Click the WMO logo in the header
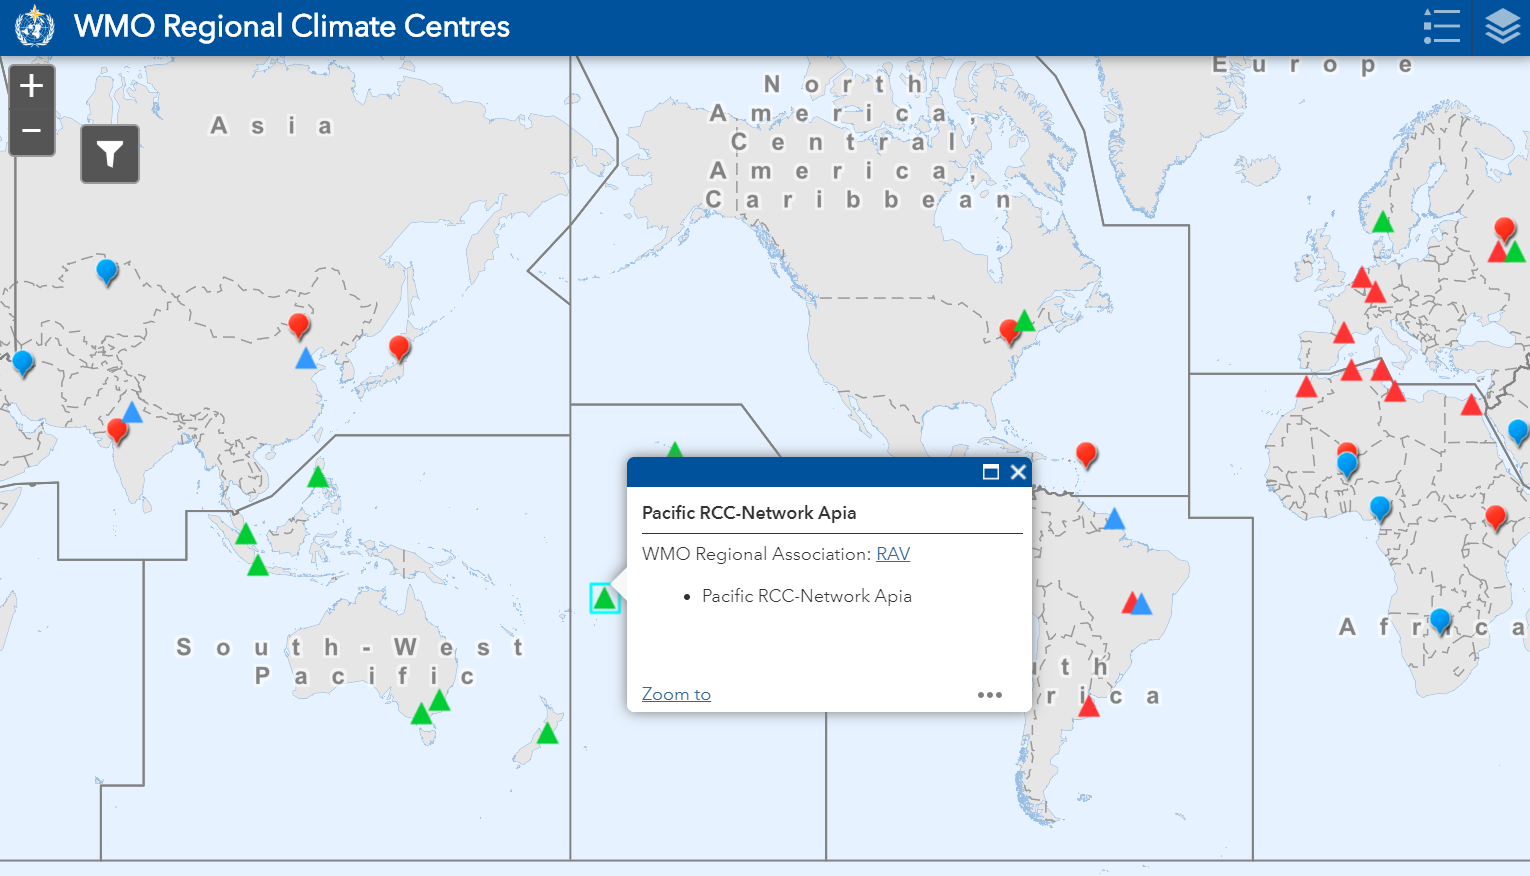 coord(36,27)
